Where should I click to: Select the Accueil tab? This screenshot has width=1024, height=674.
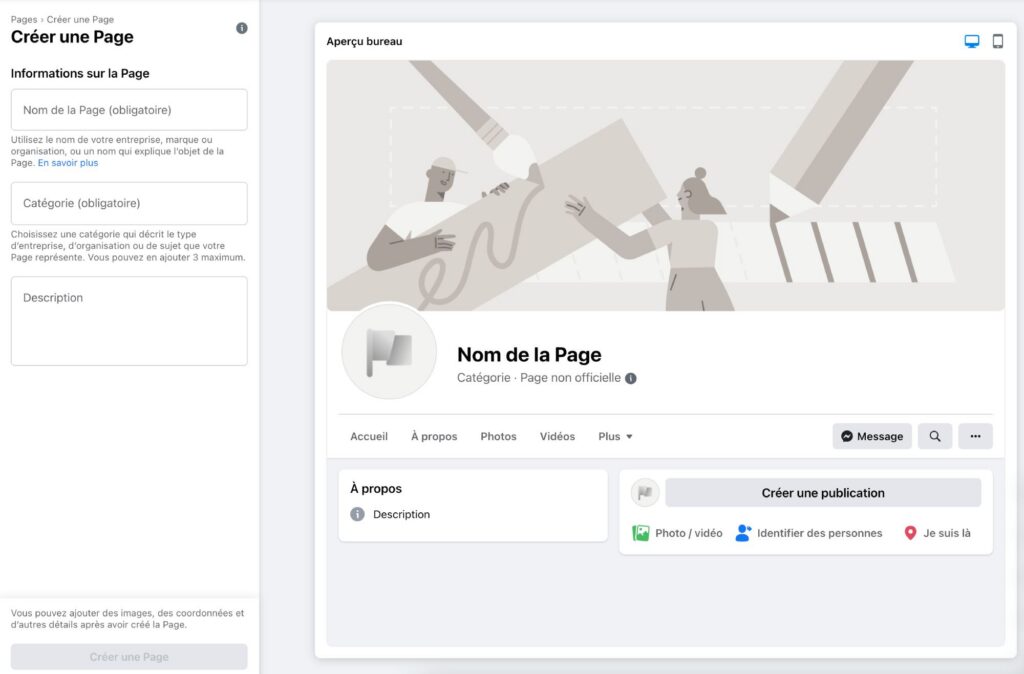(369, 436)
